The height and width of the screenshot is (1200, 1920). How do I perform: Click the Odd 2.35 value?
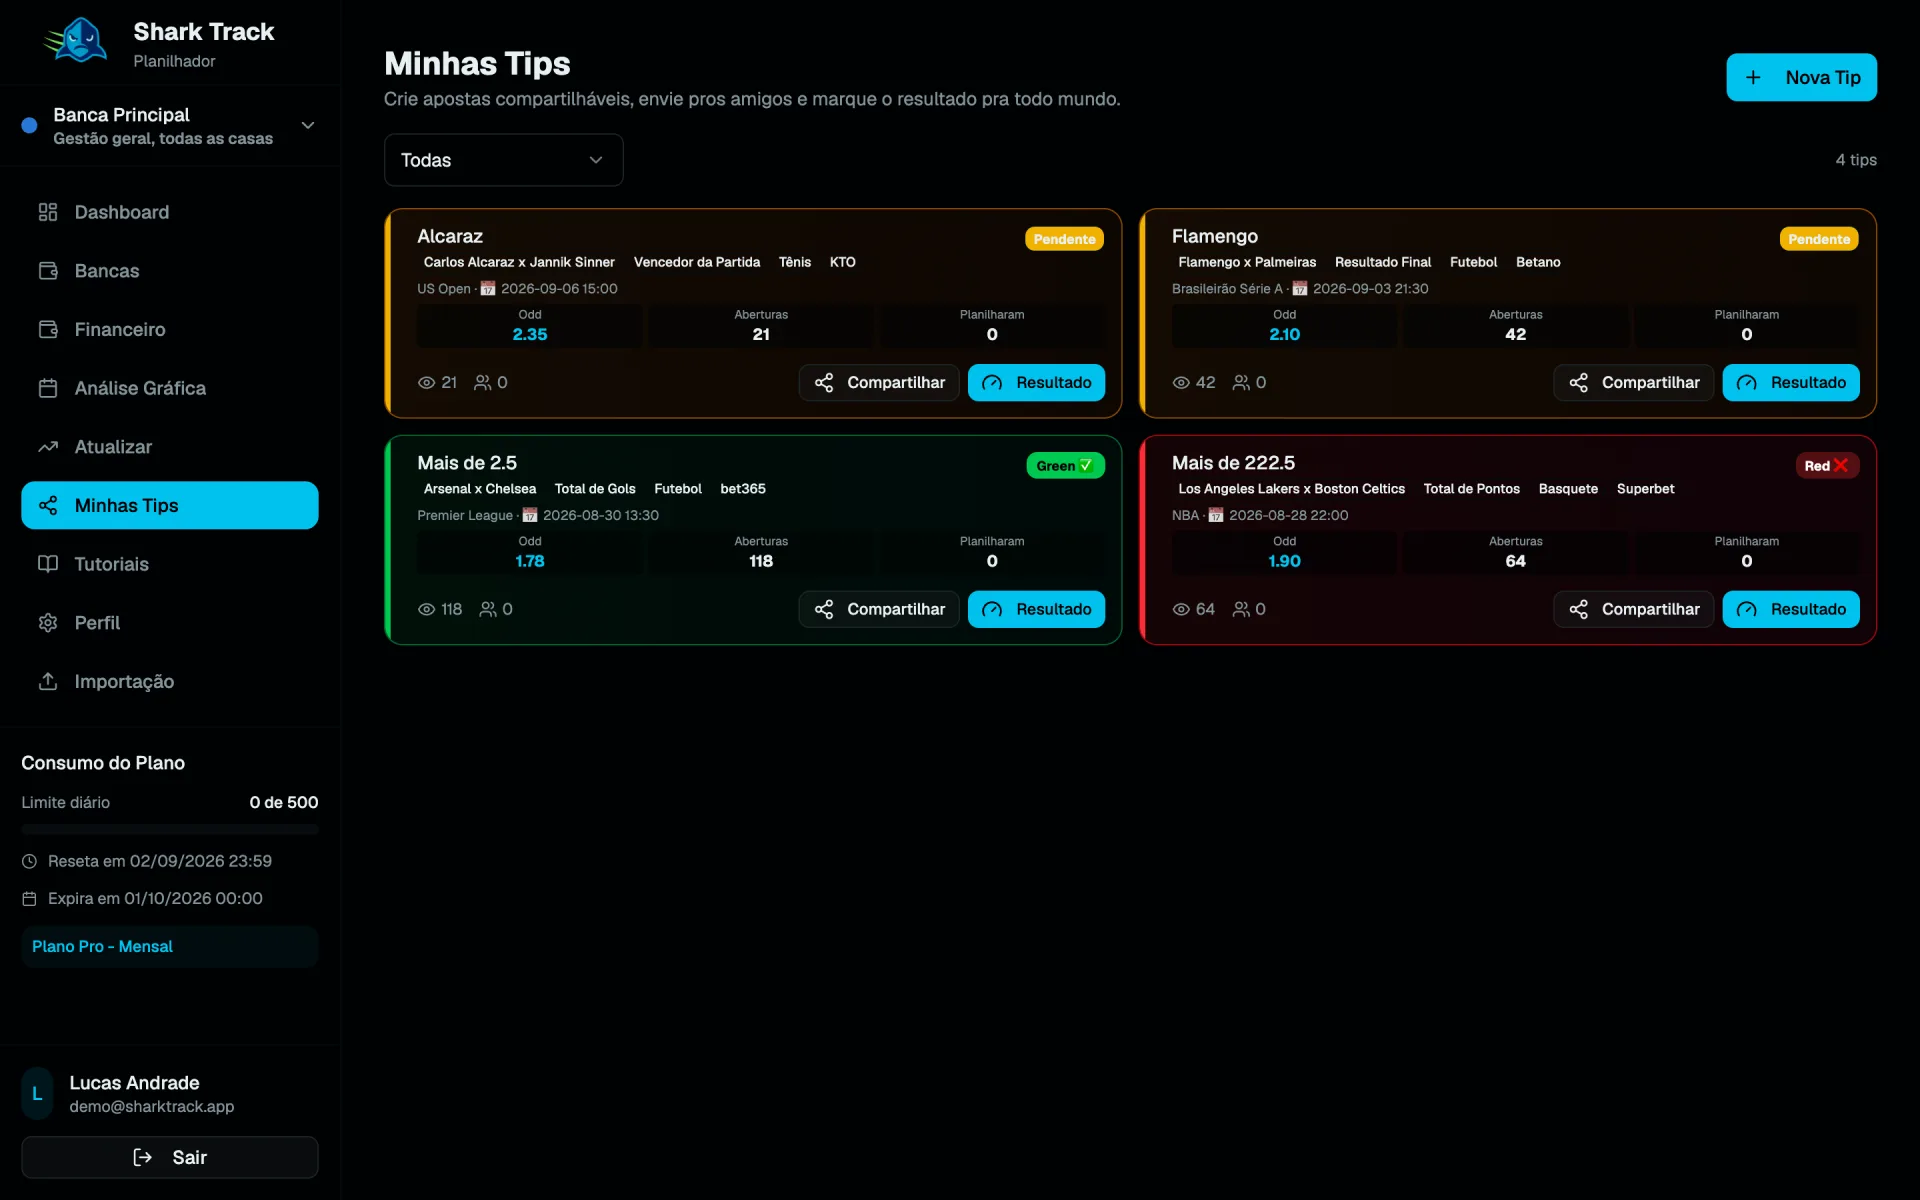pos(529,335)
